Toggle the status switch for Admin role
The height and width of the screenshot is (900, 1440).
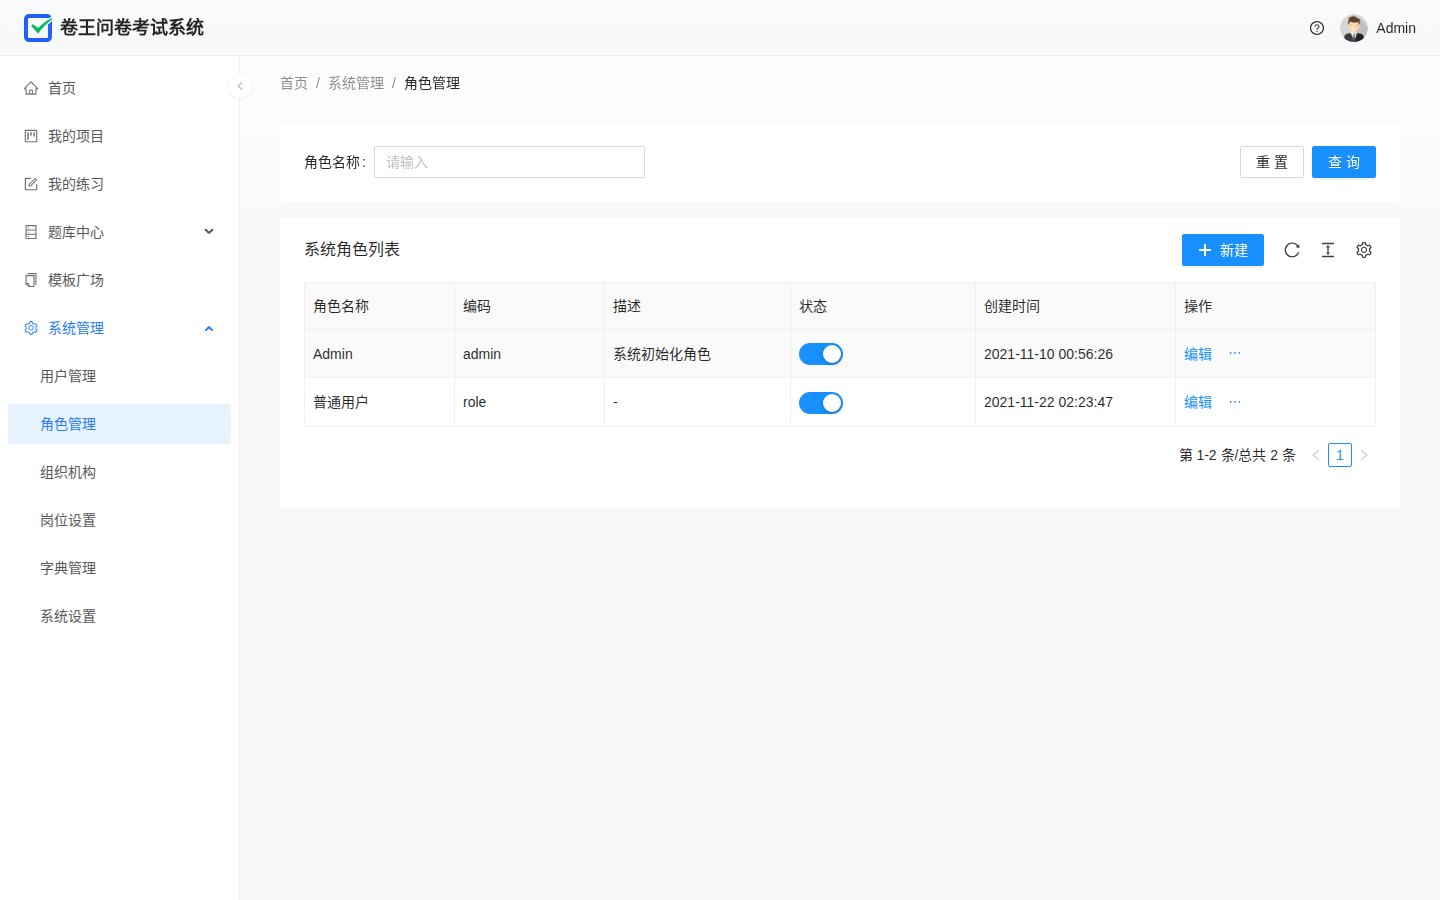coord(821,354)
